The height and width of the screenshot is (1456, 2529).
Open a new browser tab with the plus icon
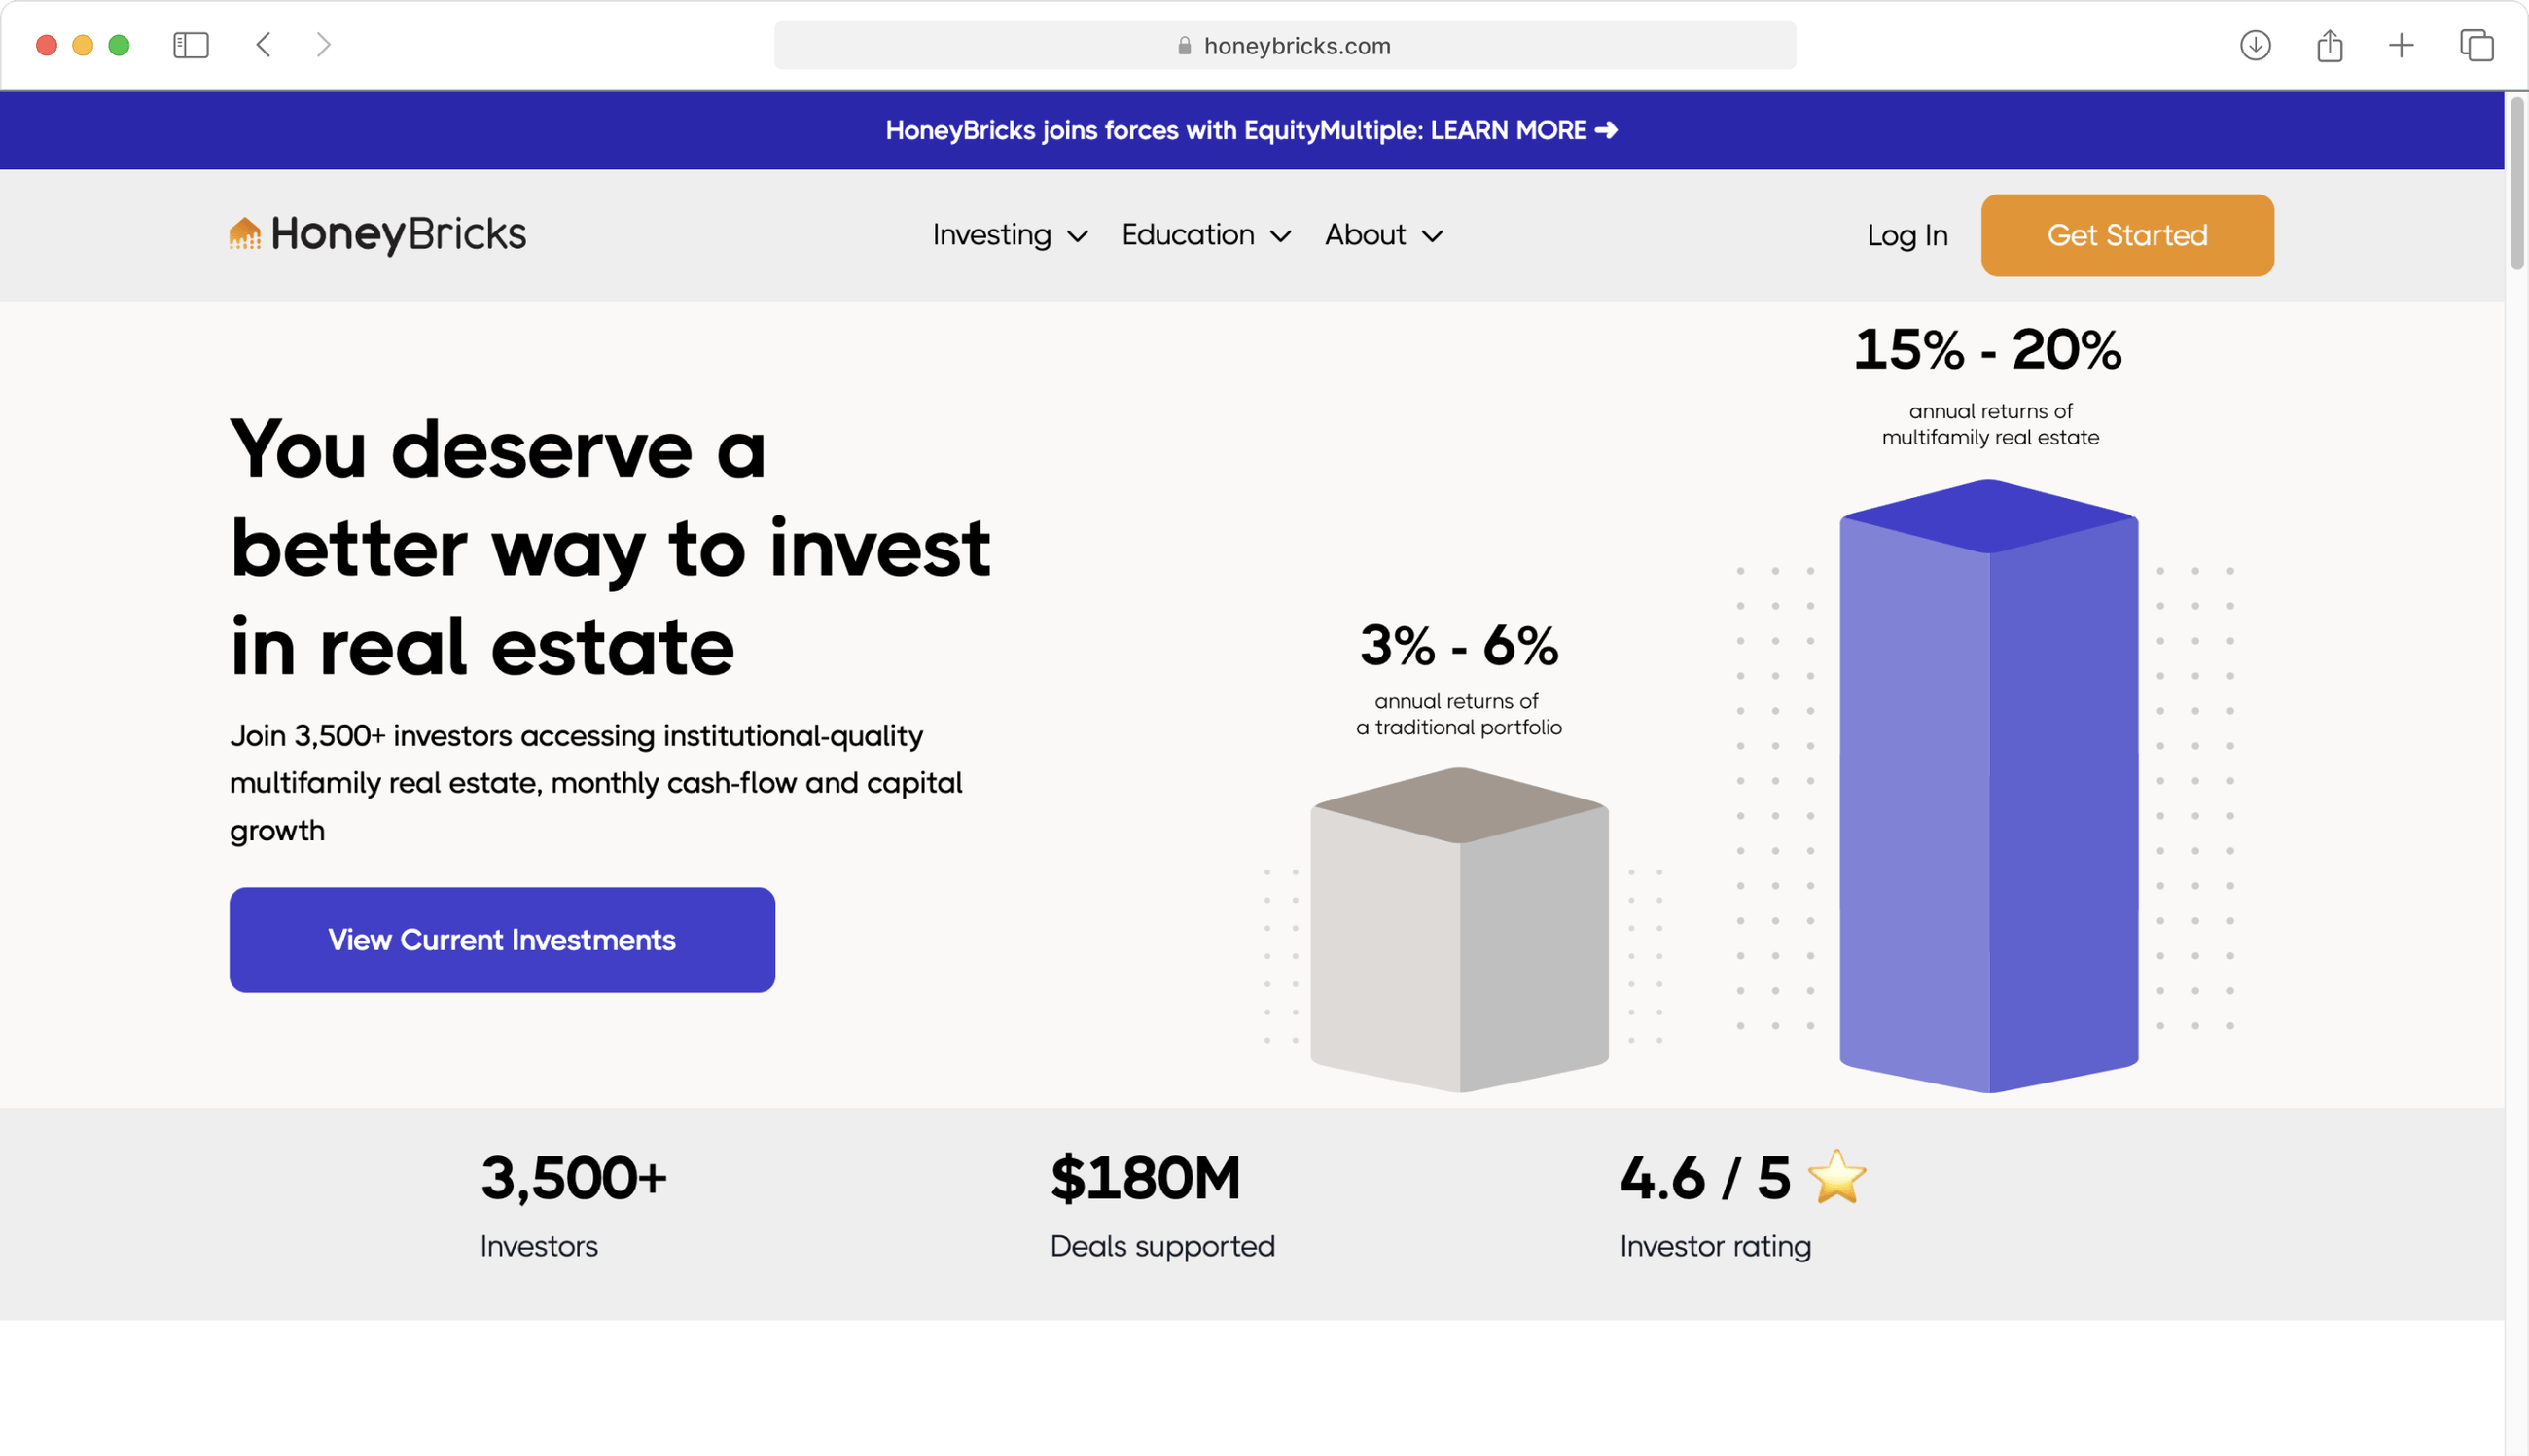click(x=2401, y=45)
